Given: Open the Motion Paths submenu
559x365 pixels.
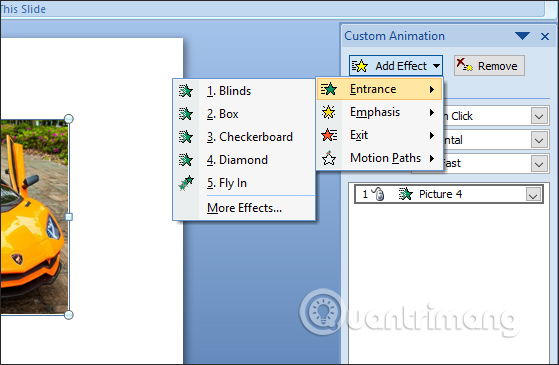Looking at the screenshot, I should coord(379,158).
